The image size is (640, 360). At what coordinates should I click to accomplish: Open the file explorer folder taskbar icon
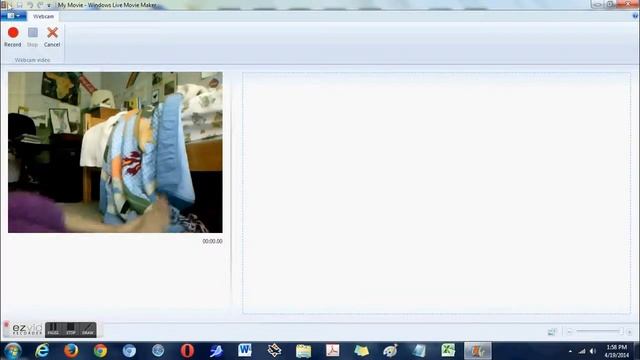303,351
